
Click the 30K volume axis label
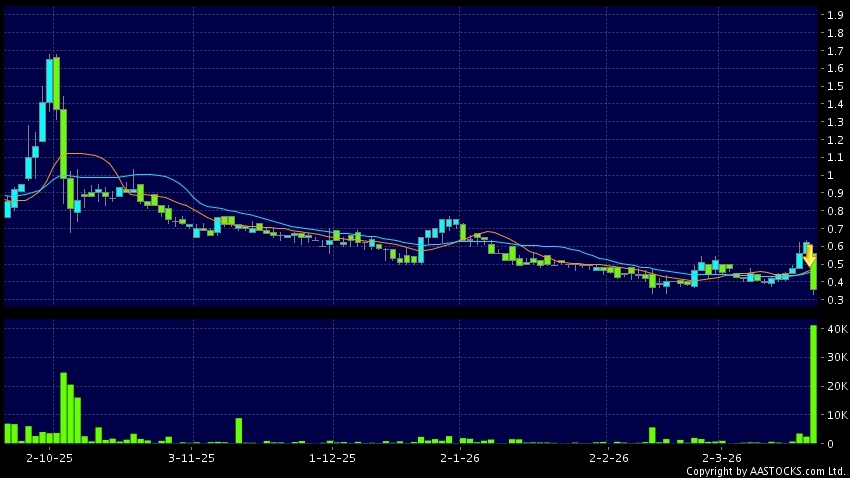click(x=835, y=357)
